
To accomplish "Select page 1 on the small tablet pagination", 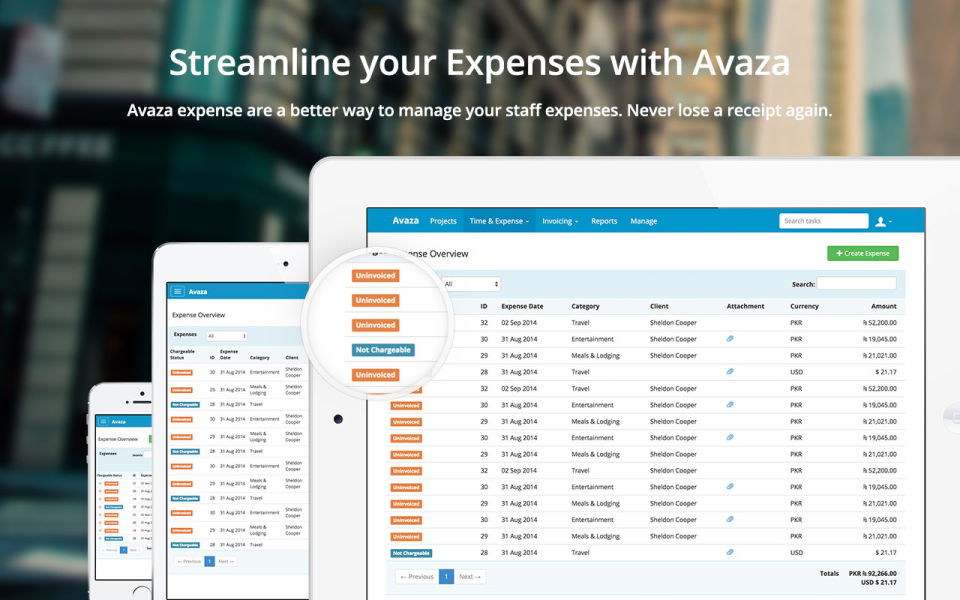I will (209, 561).
